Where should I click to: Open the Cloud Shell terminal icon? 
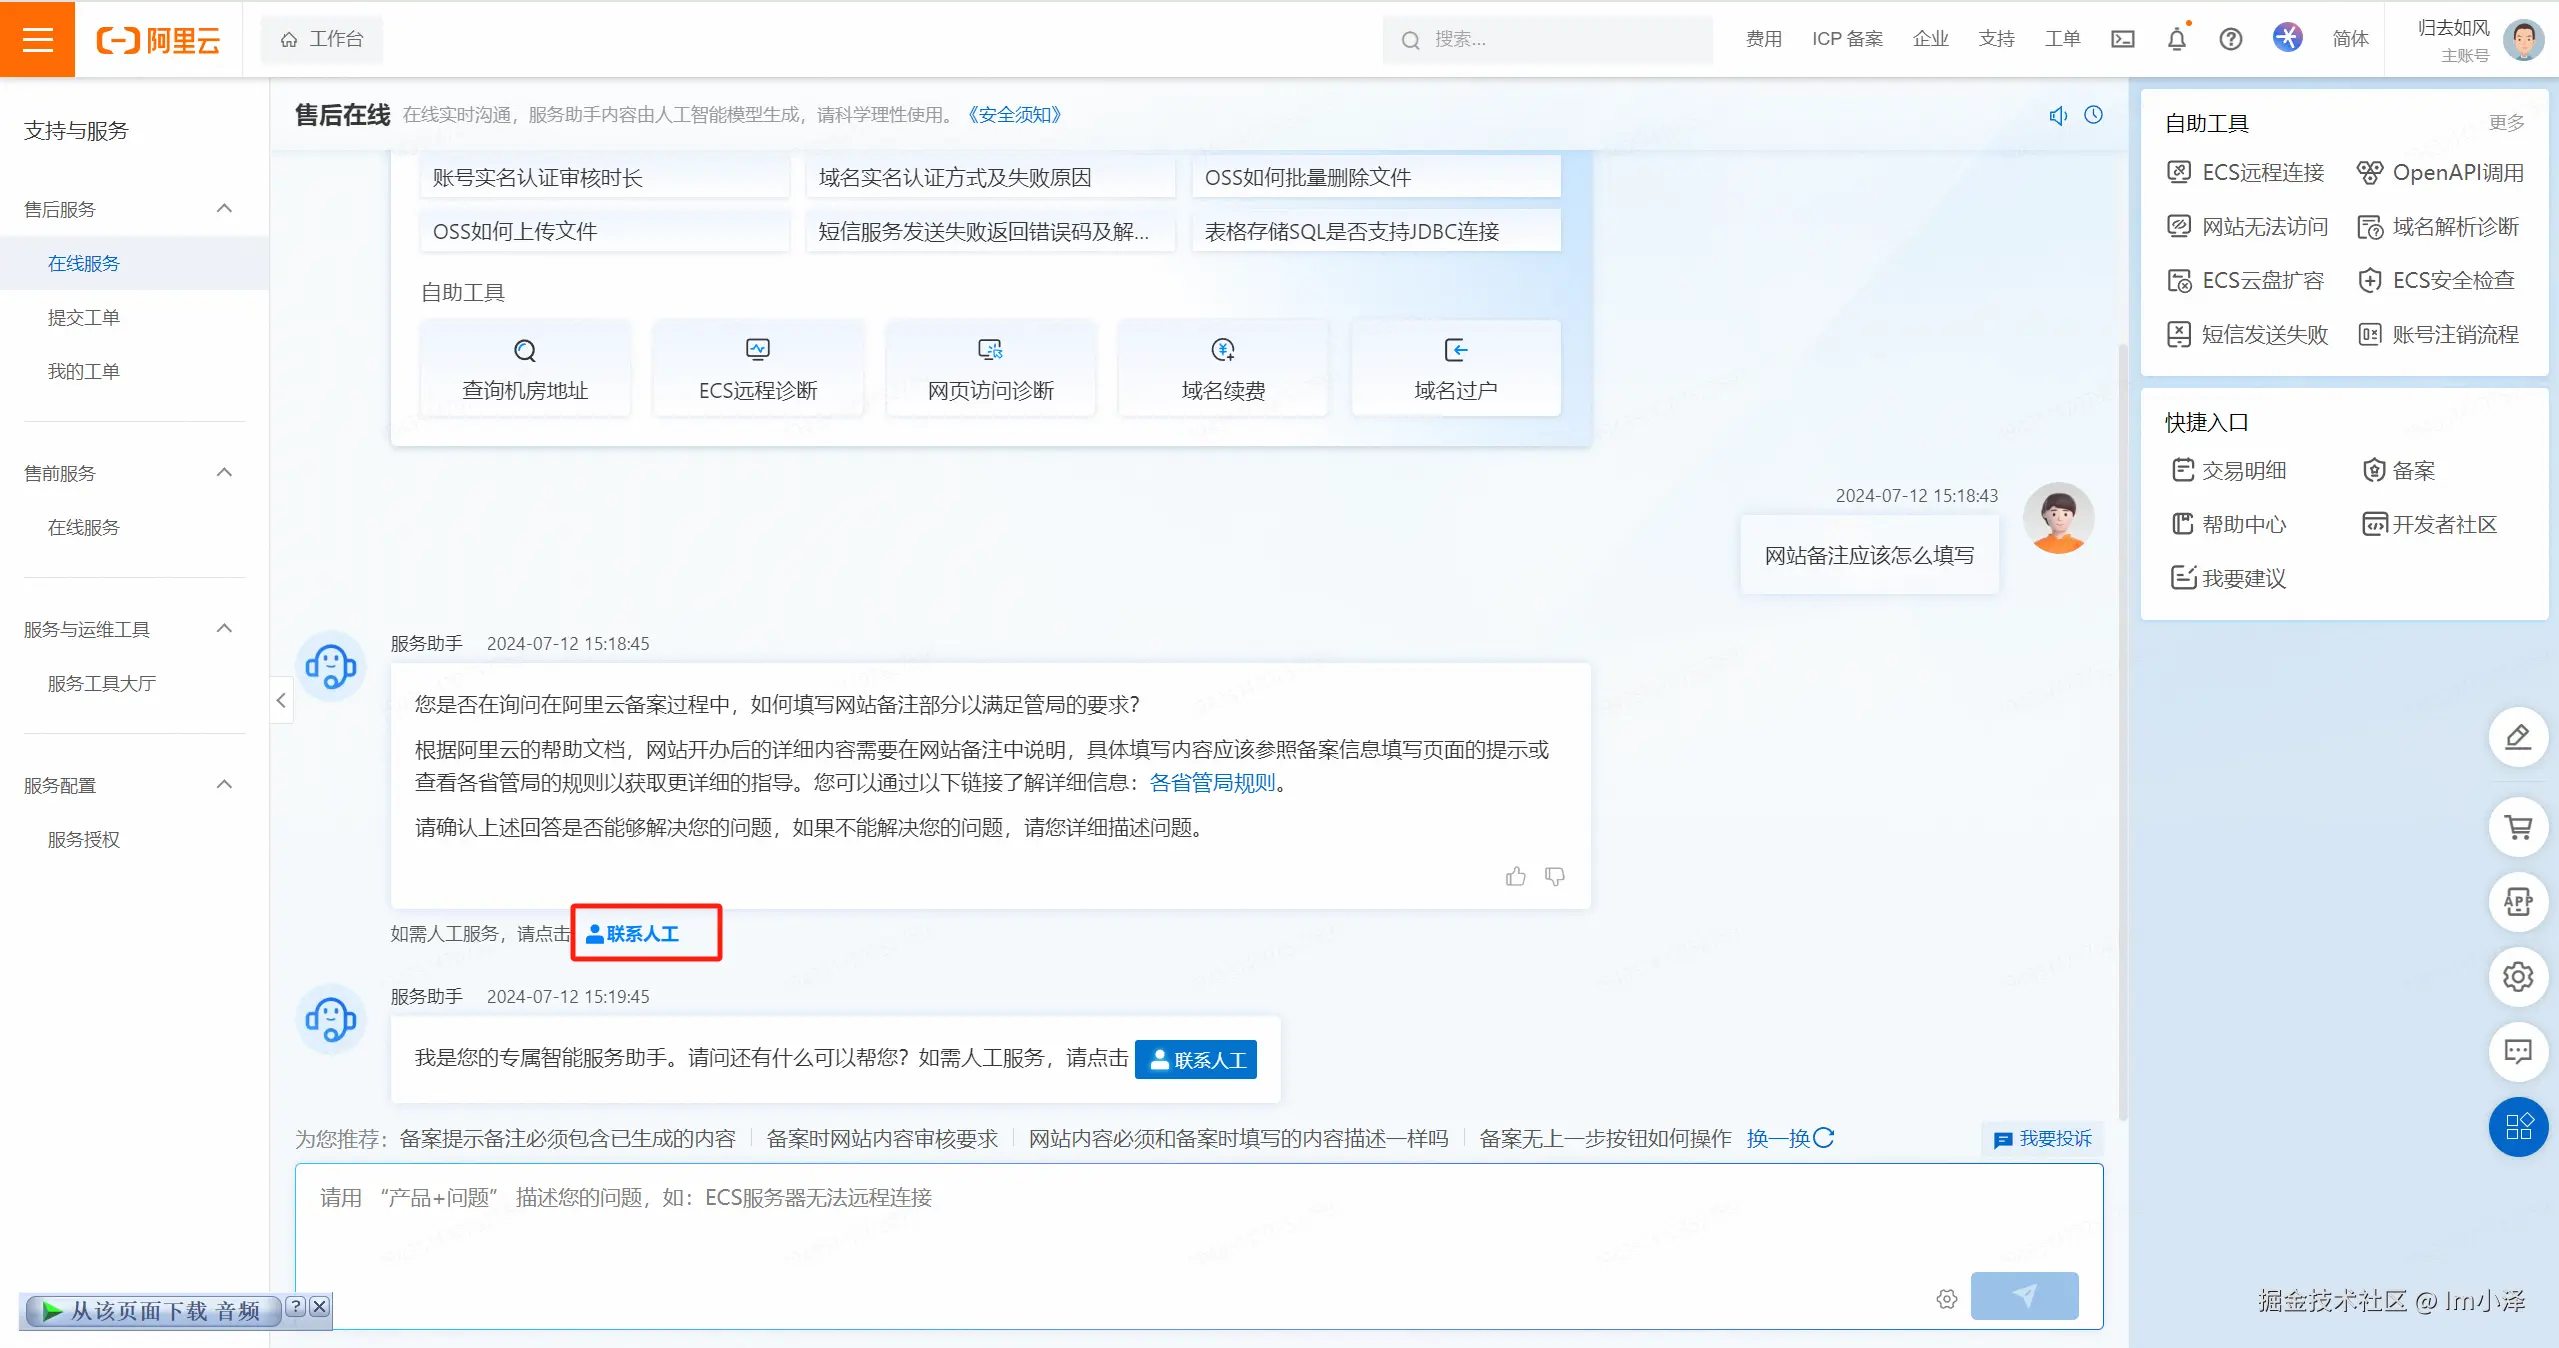coord(2122,39)
